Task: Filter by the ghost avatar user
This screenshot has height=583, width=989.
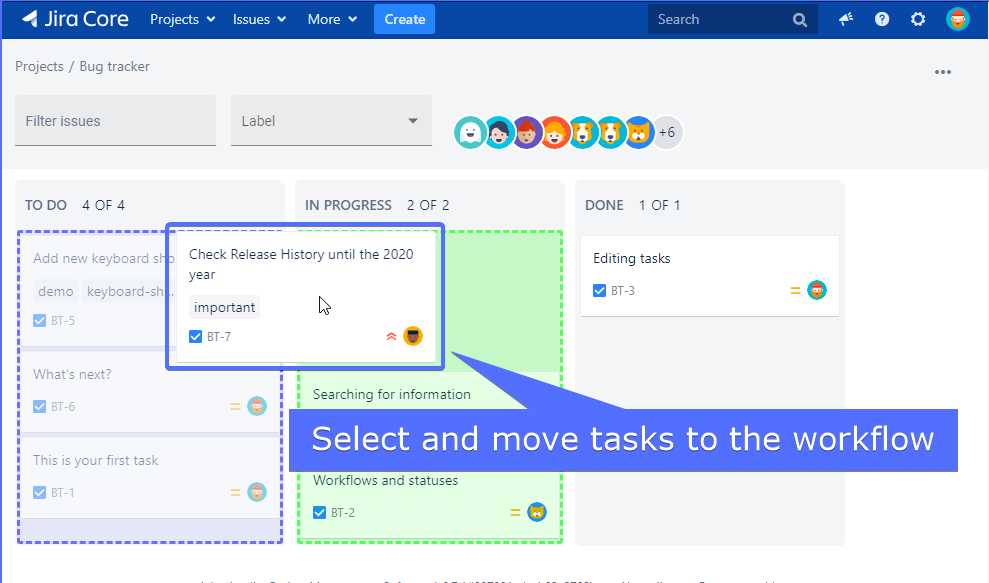Action: (x=470, y=132)
